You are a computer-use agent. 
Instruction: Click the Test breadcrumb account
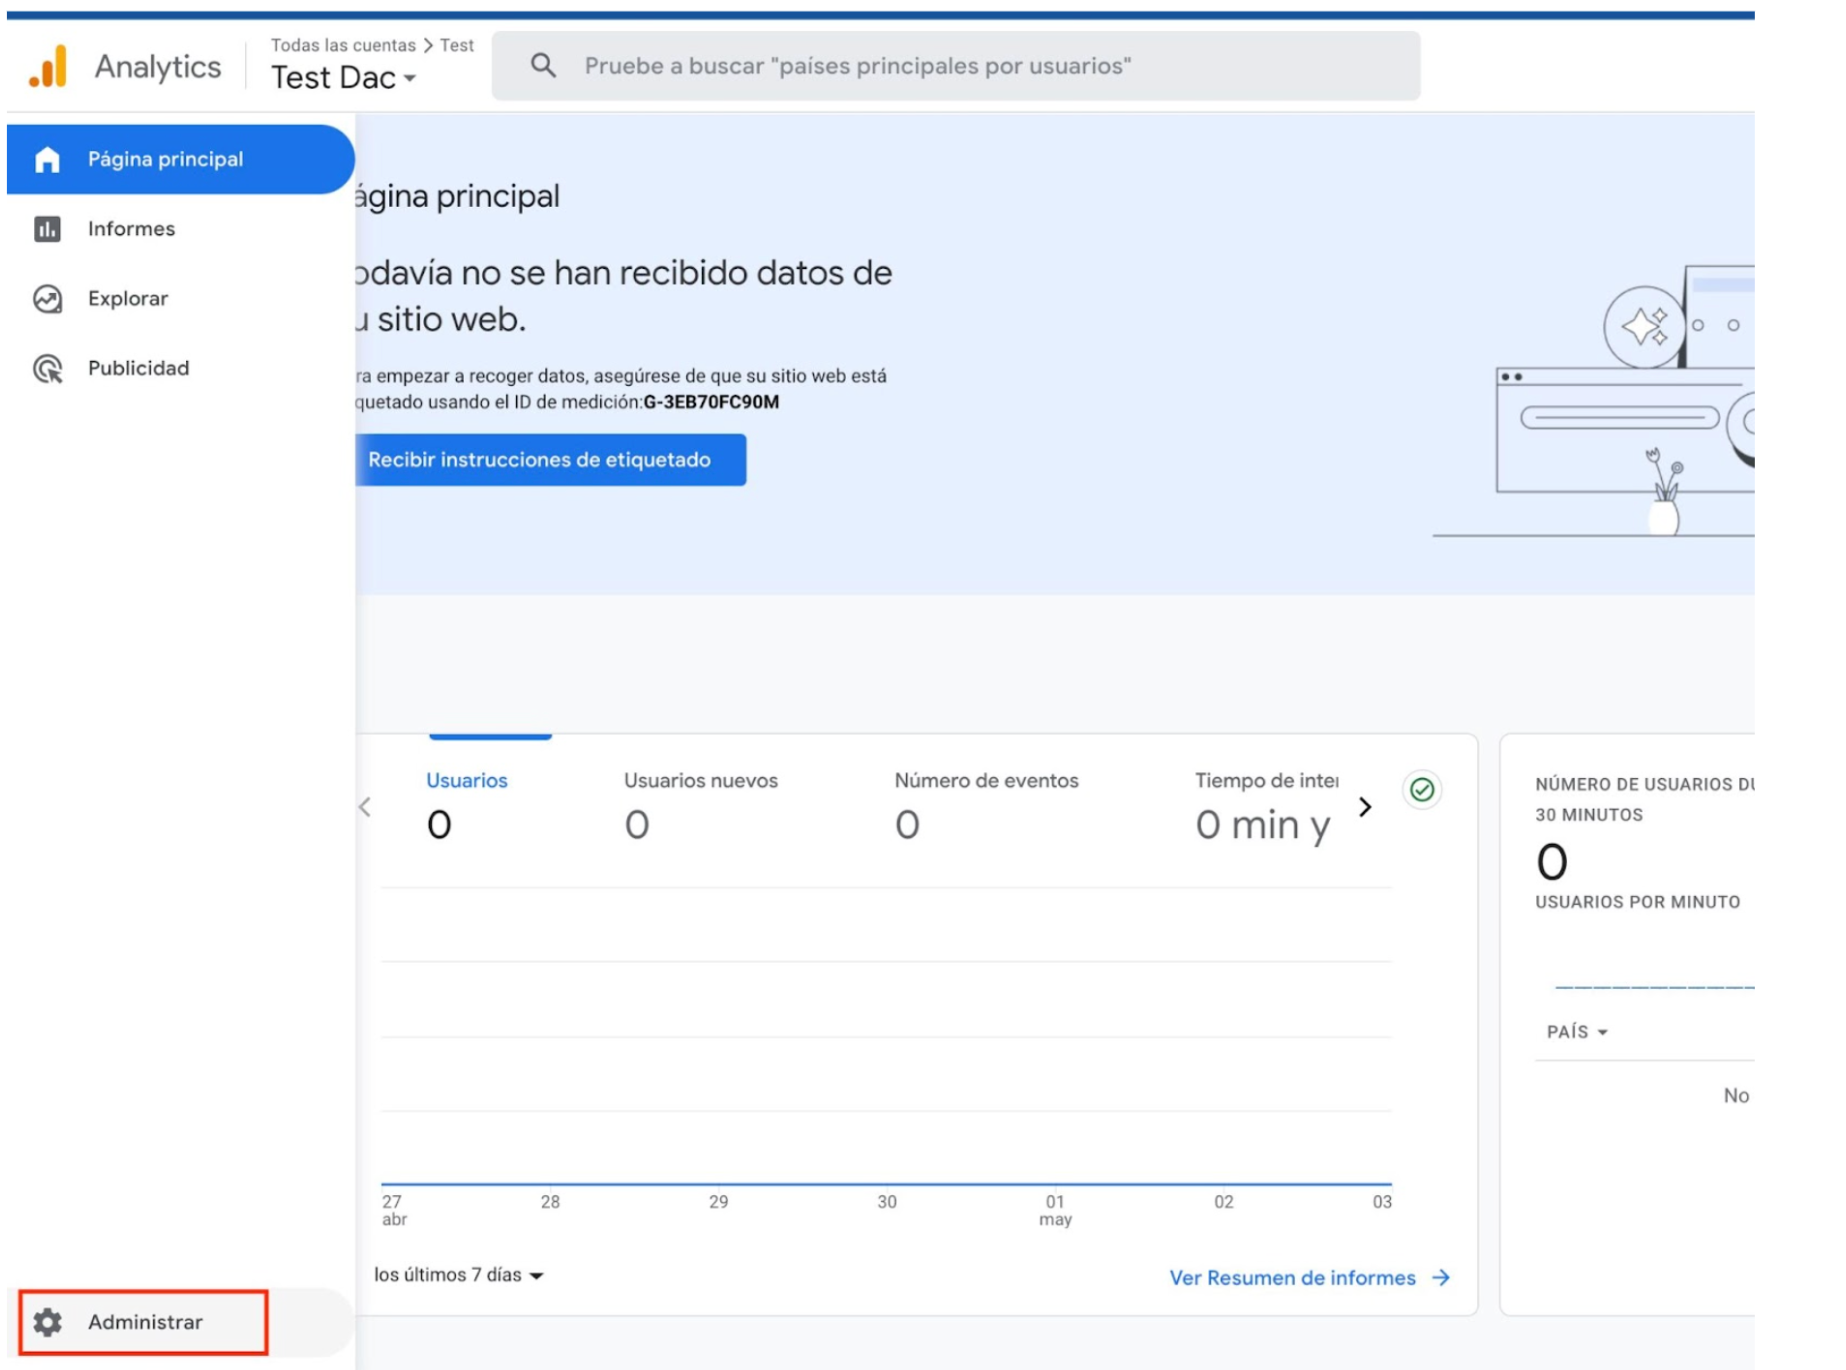coord(457,45)
